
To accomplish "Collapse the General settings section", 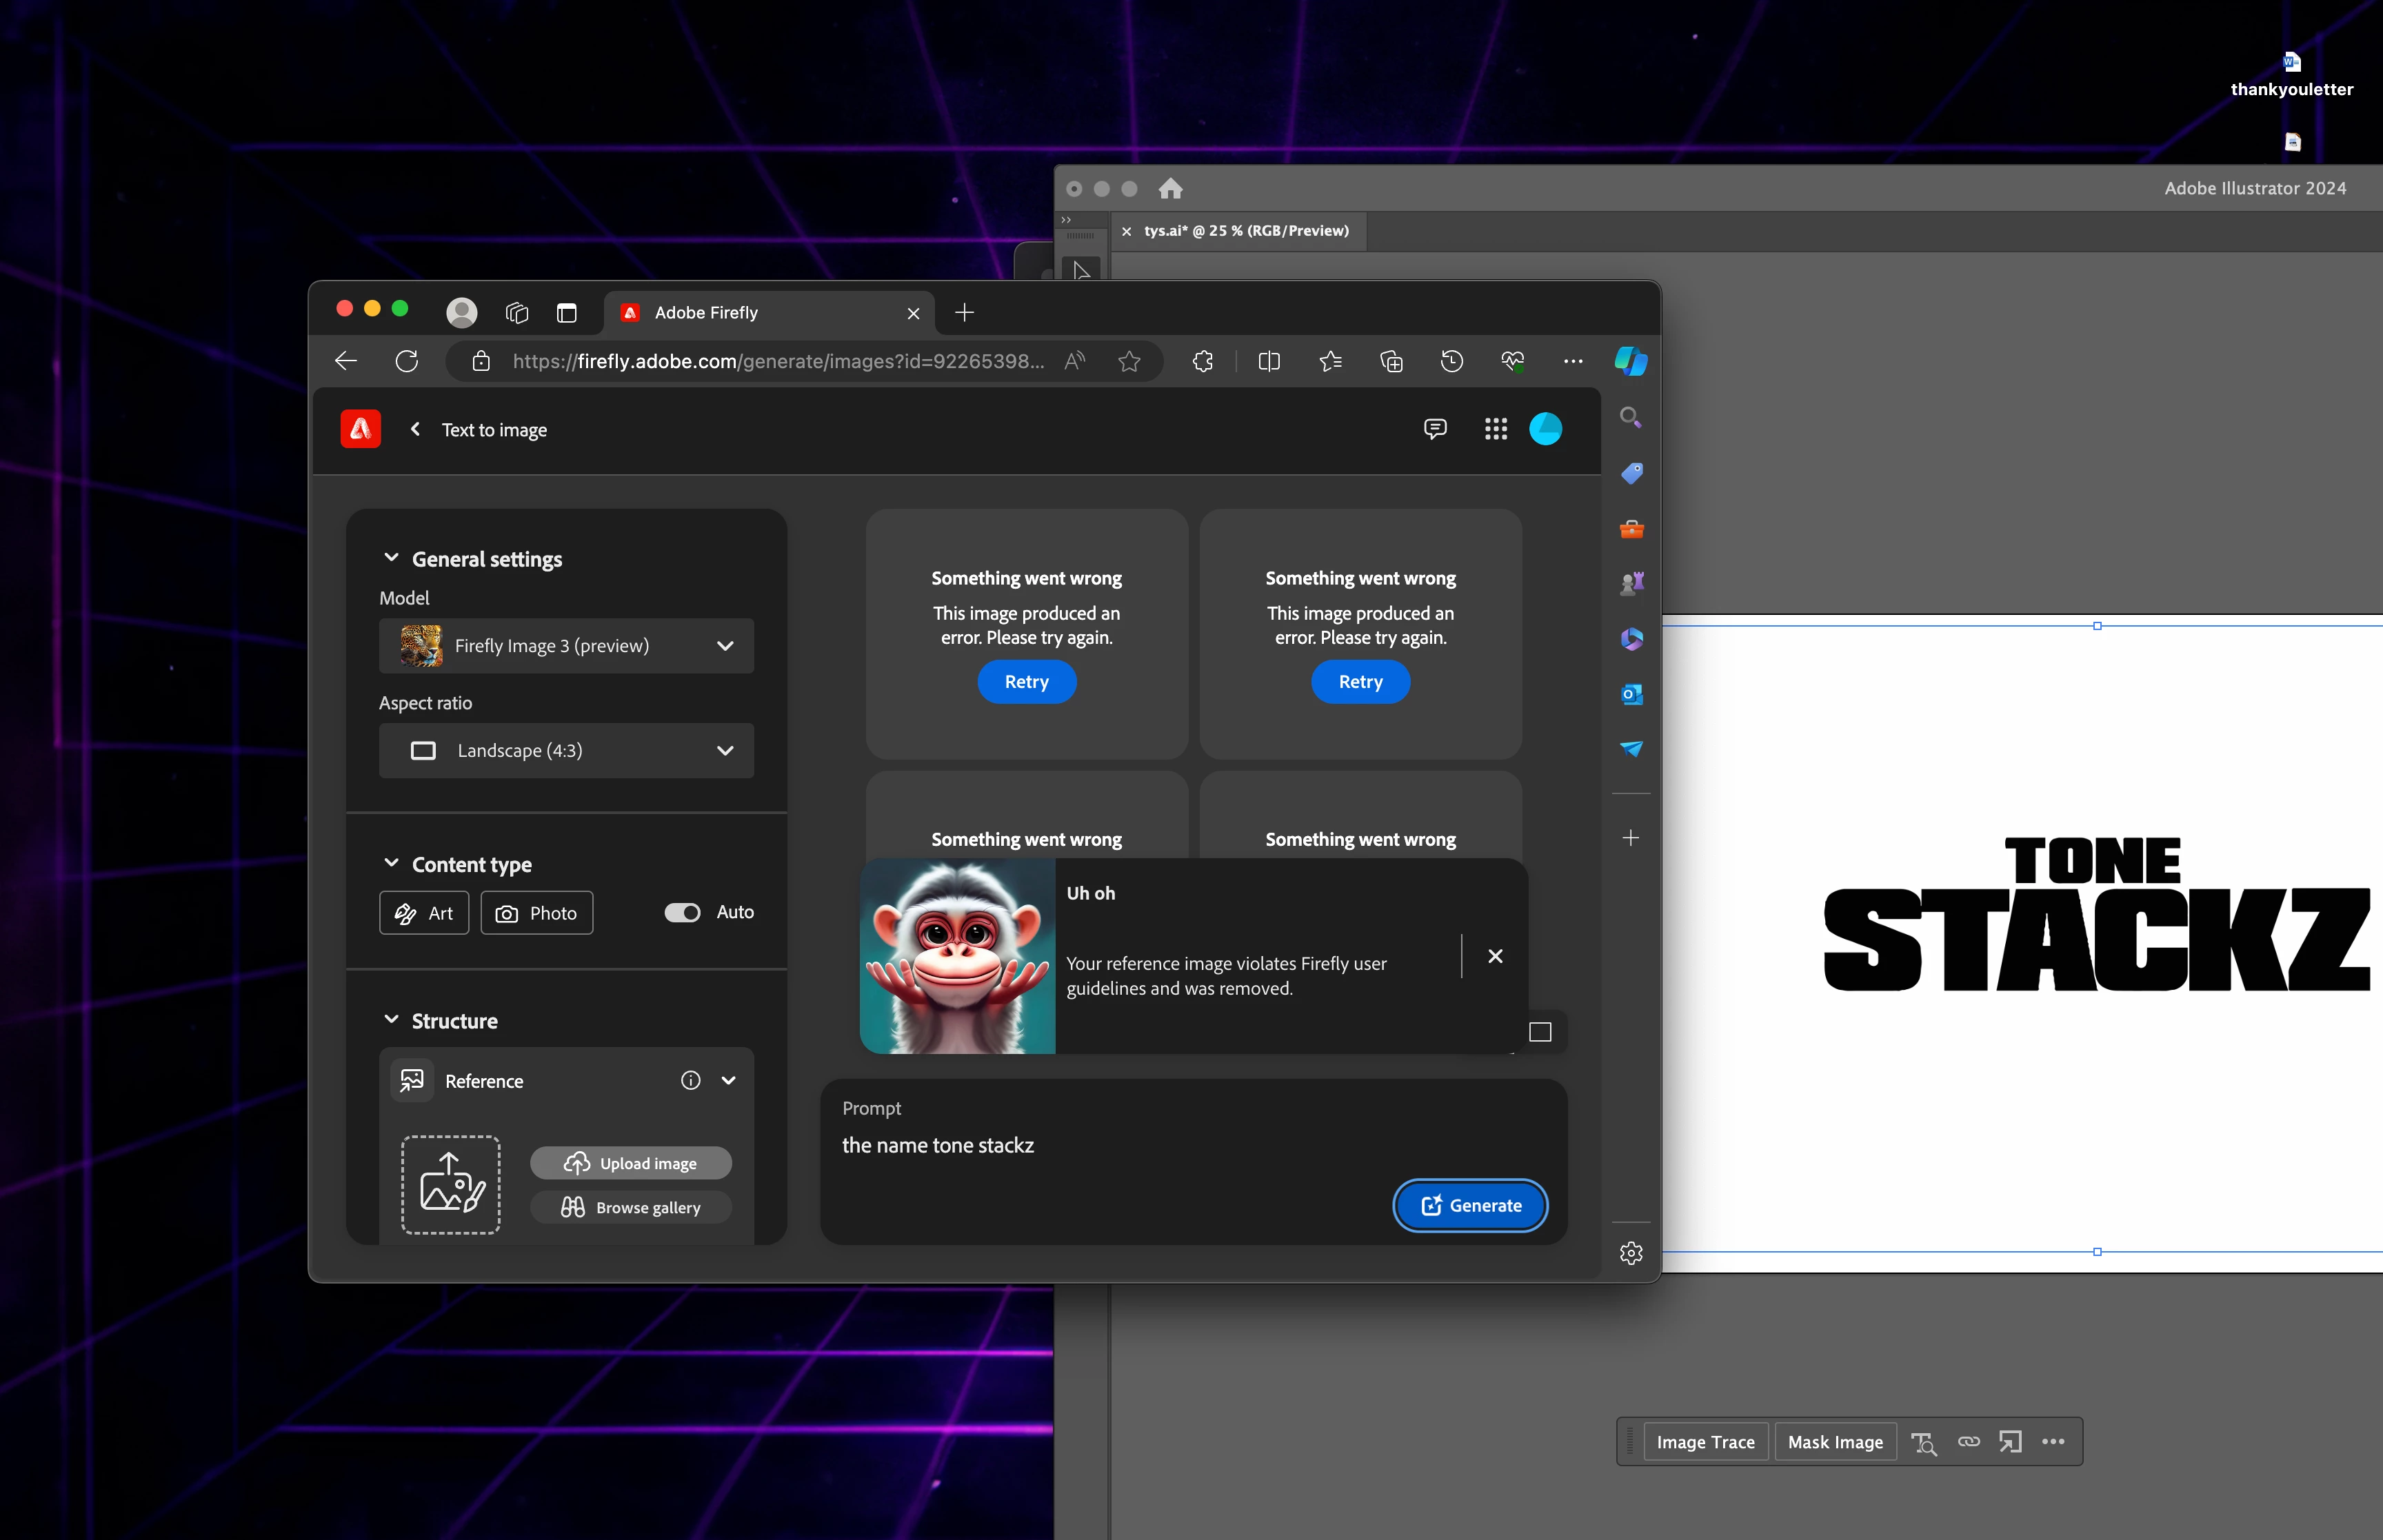I will tap(391, 558).
